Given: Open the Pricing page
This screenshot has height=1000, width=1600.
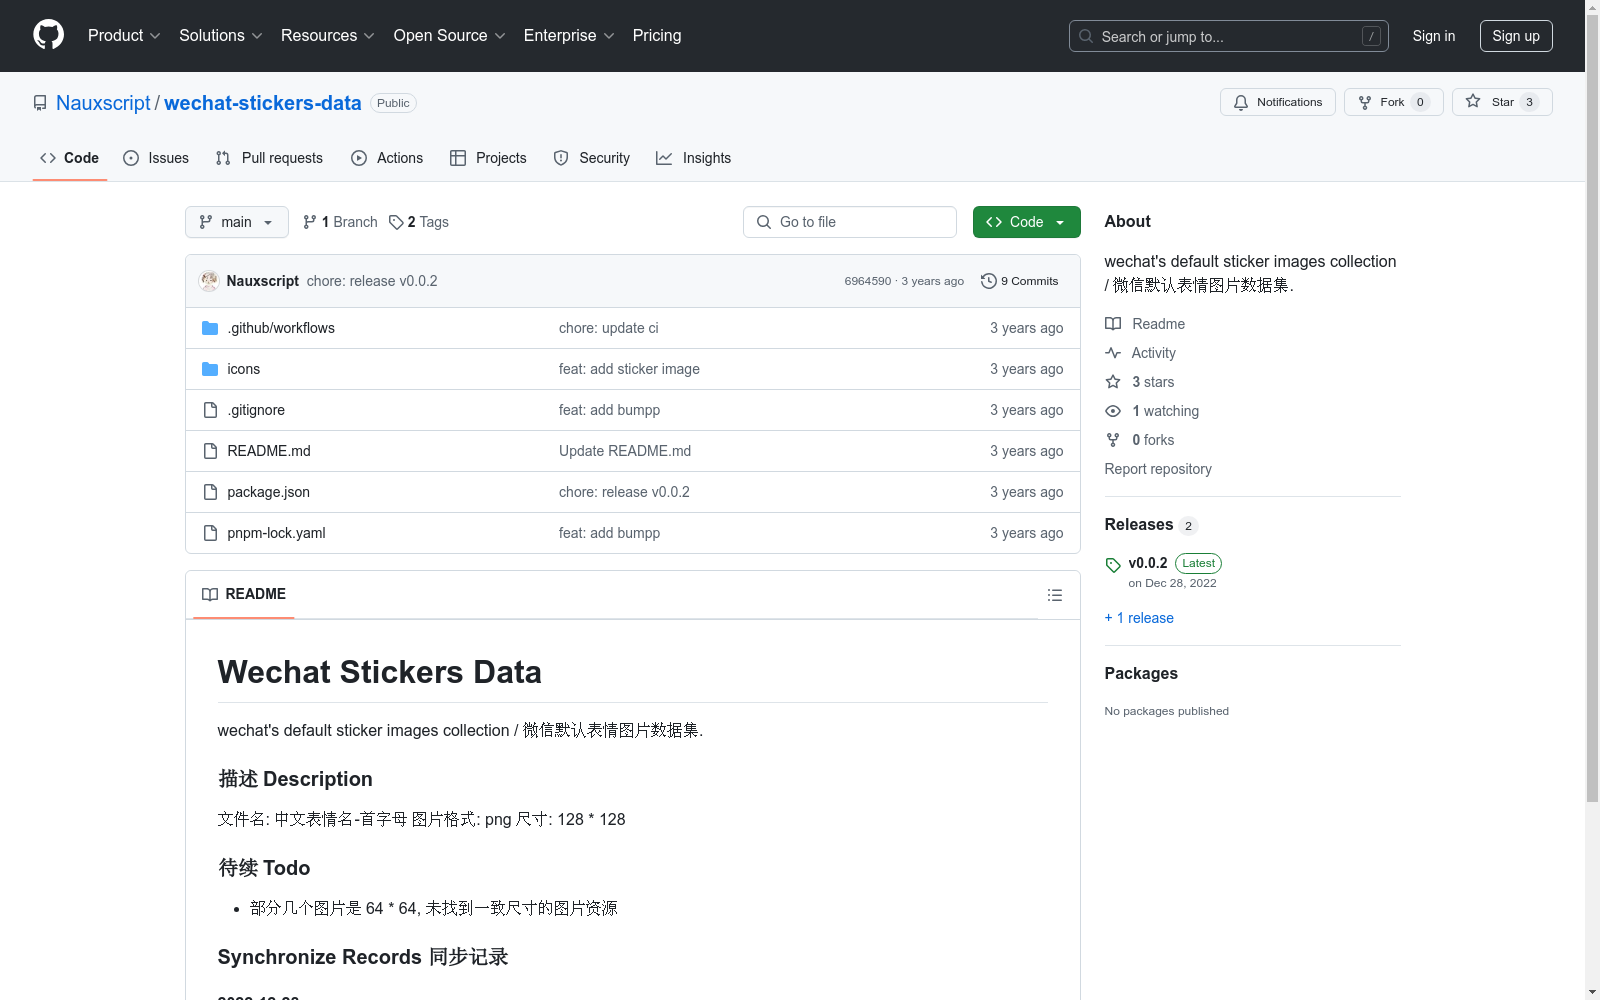Looking at the screenshot, I should click(x=657, y=36).
